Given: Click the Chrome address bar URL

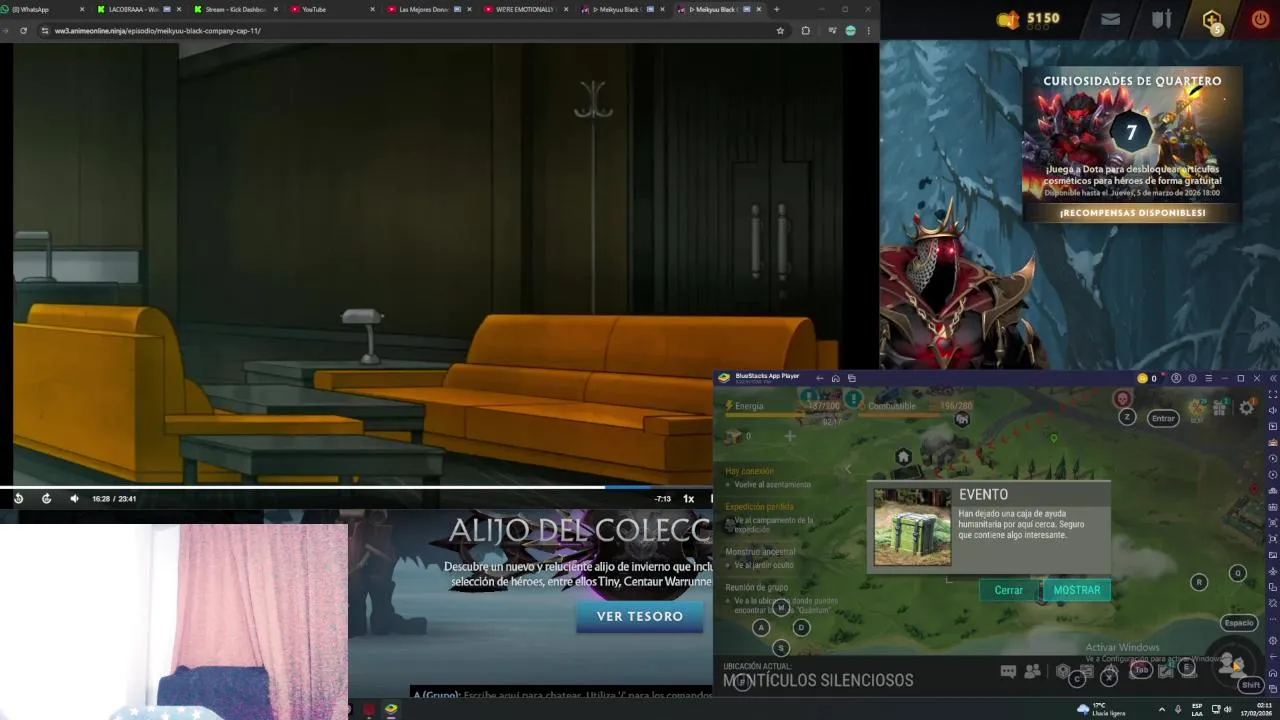Looking at the screenshot, I should click(157, 31).
